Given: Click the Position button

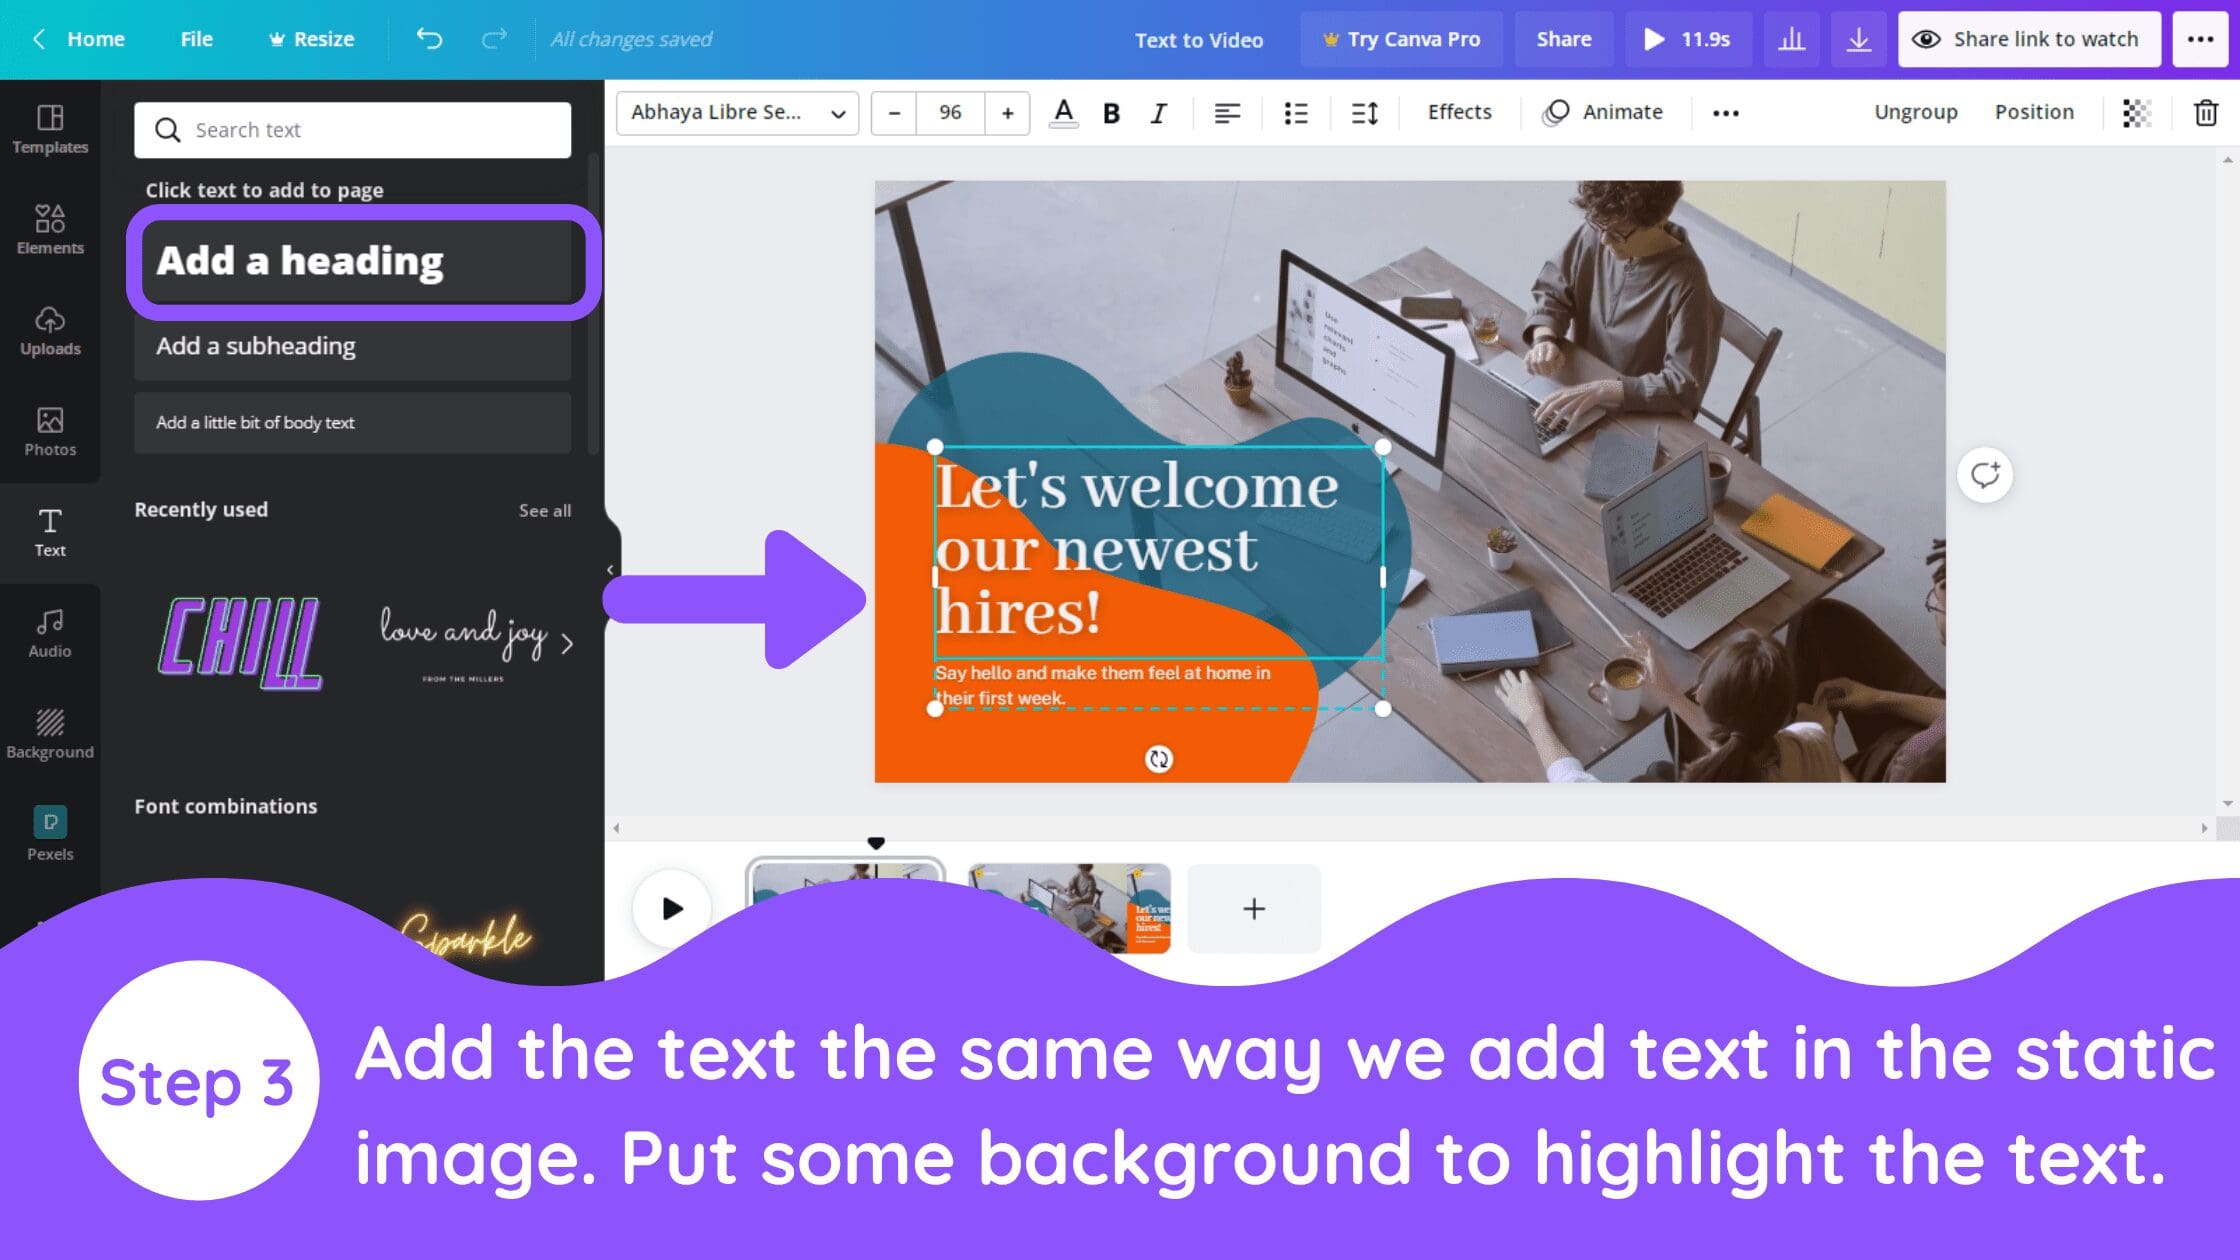Looking at the screenshot, I should coord(2034,111).
